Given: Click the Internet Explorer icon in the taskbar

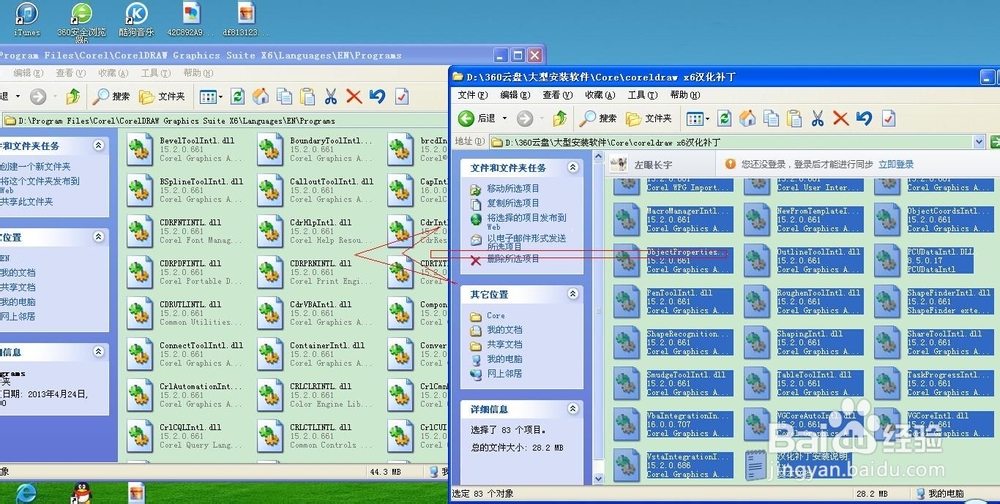Looking at the screenshot, I should click(26, 493).
